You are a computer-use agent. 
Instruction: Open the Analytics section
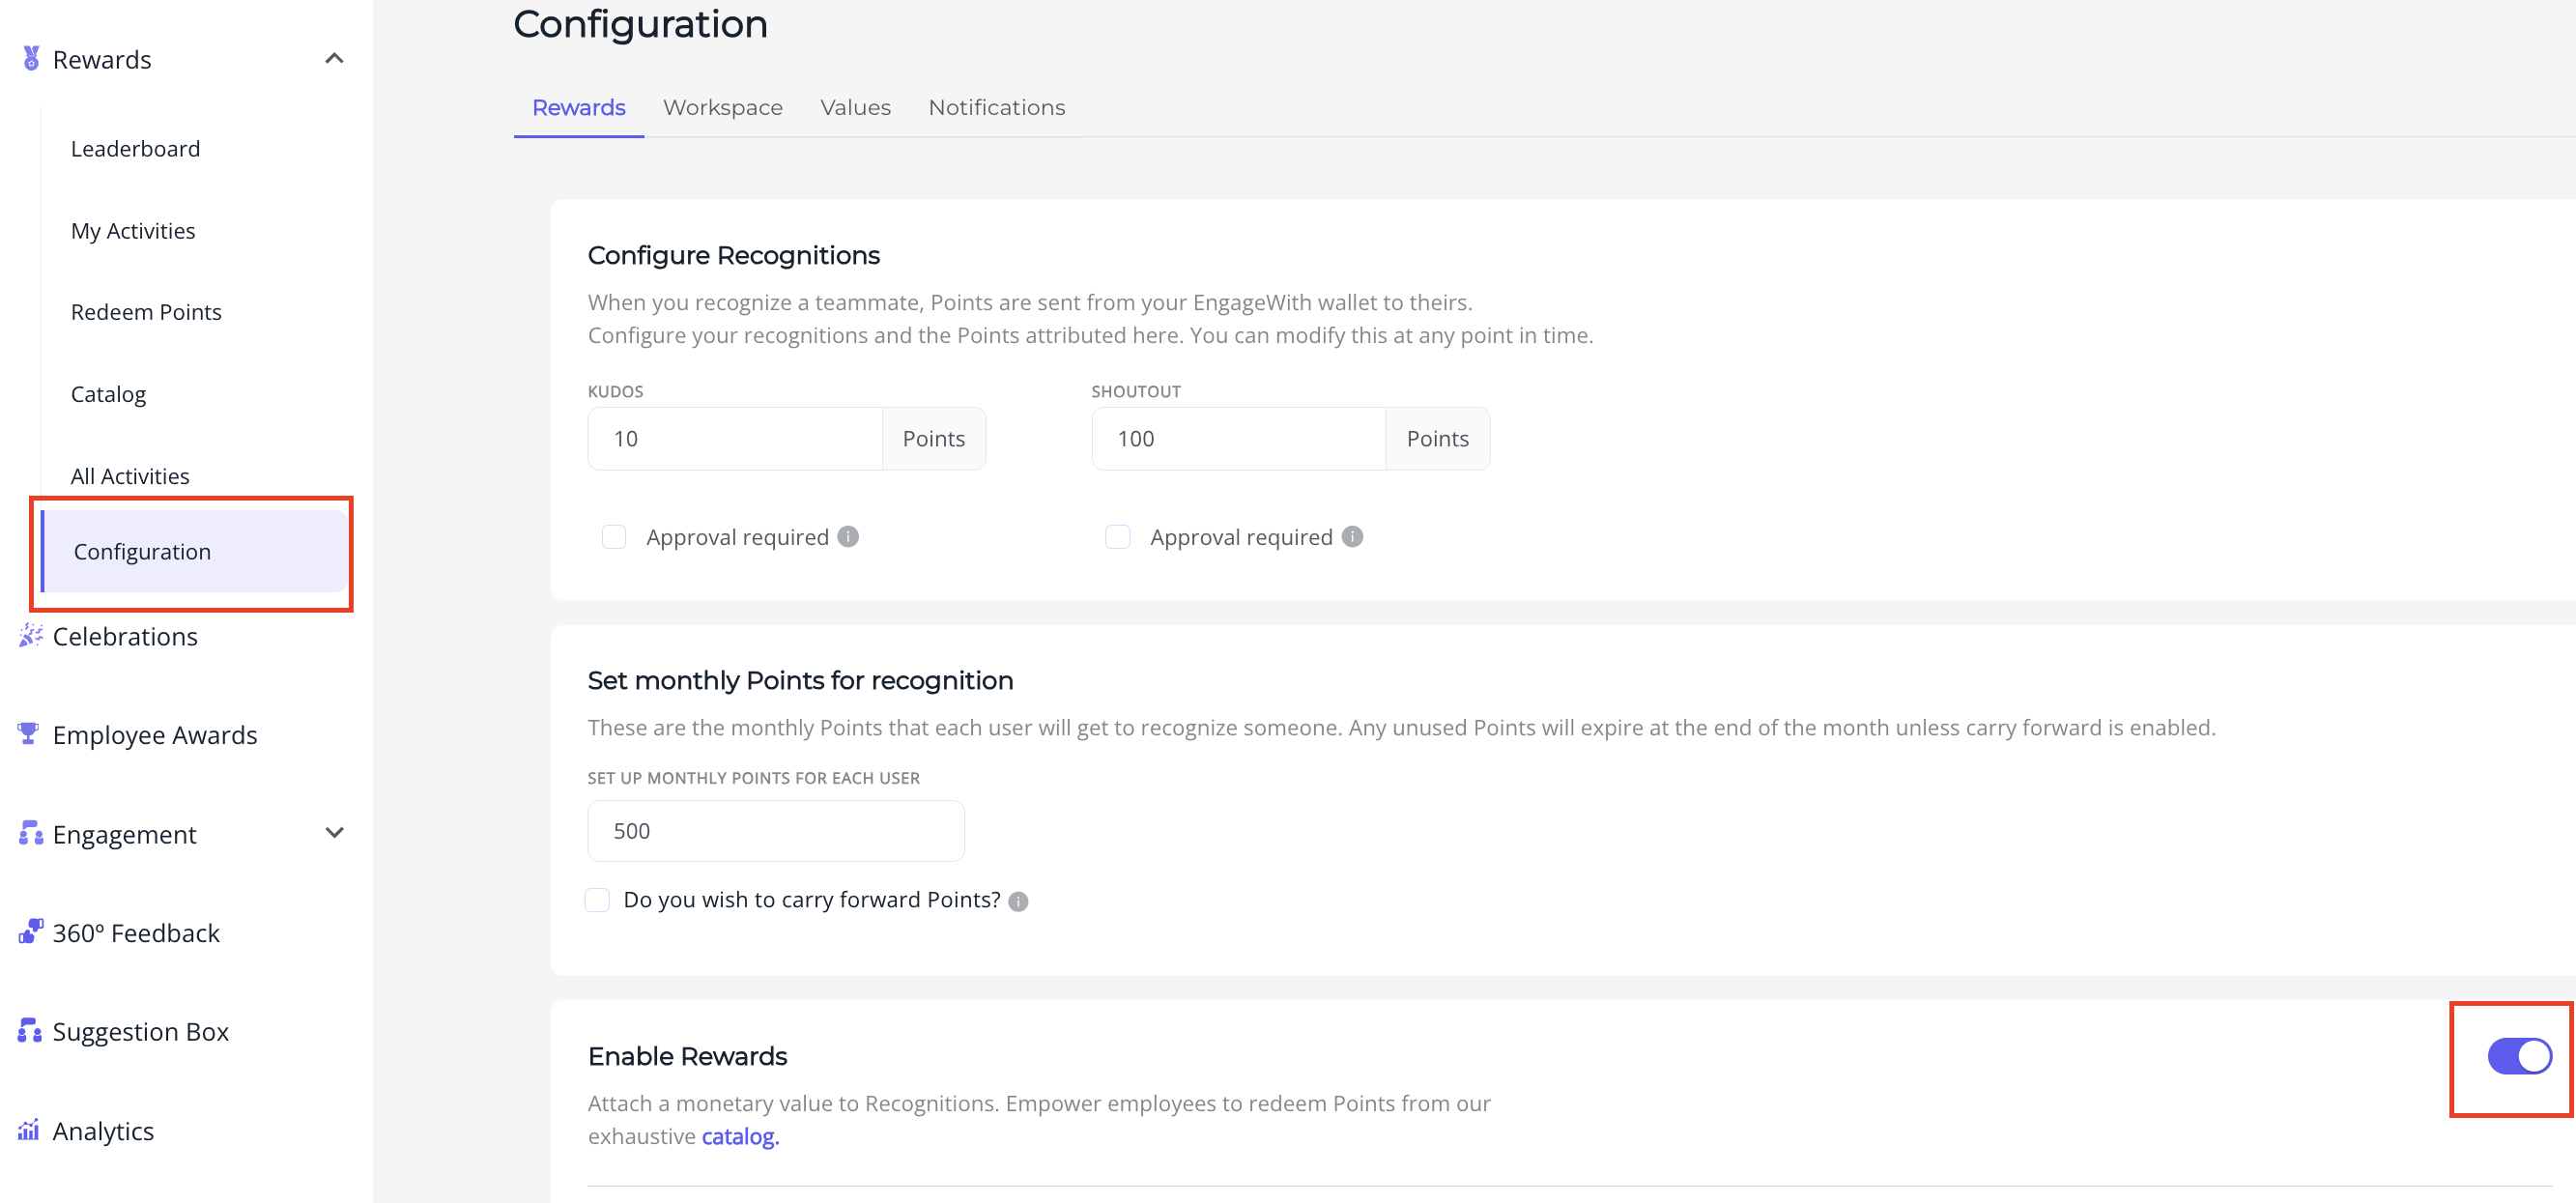pyautogui.click(x=103, y=1131)
